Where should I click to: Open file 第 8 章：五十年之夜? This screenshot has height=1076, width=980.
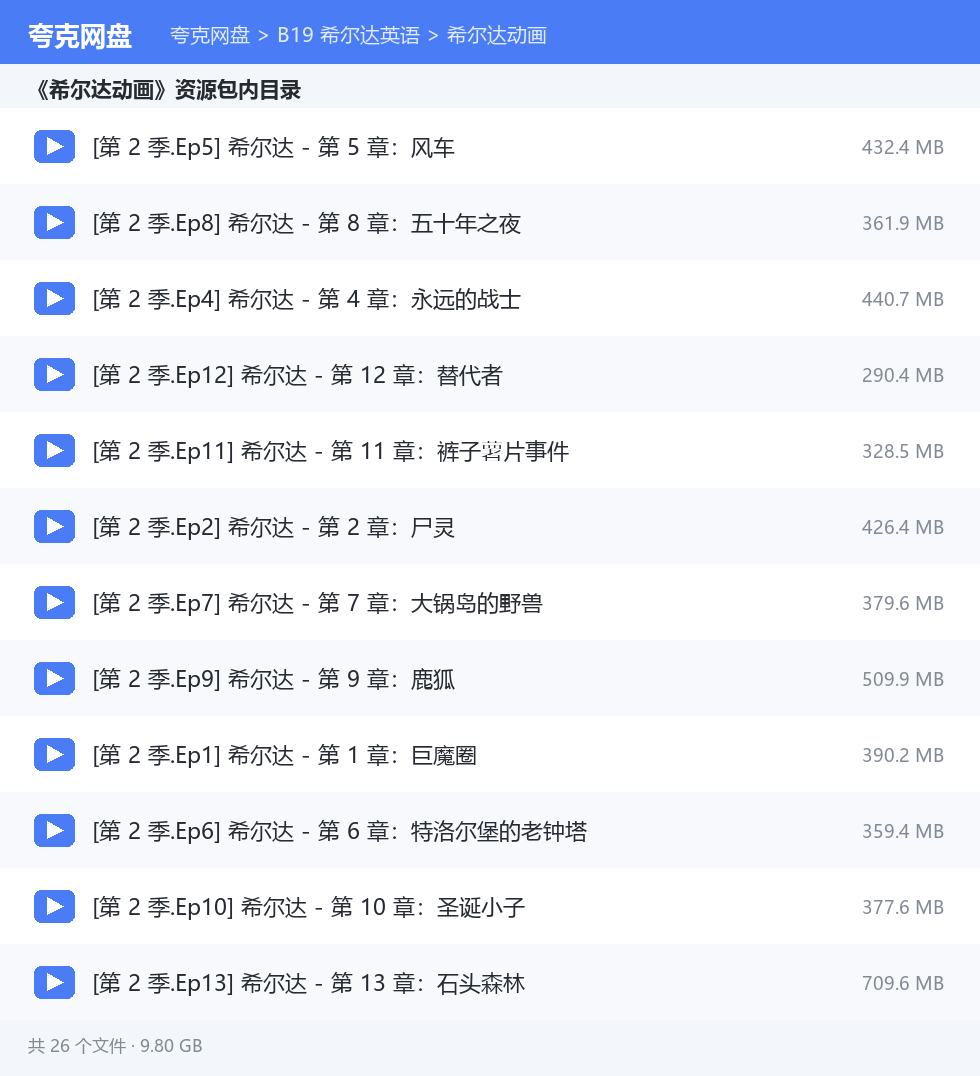click(x=307, y=223)
